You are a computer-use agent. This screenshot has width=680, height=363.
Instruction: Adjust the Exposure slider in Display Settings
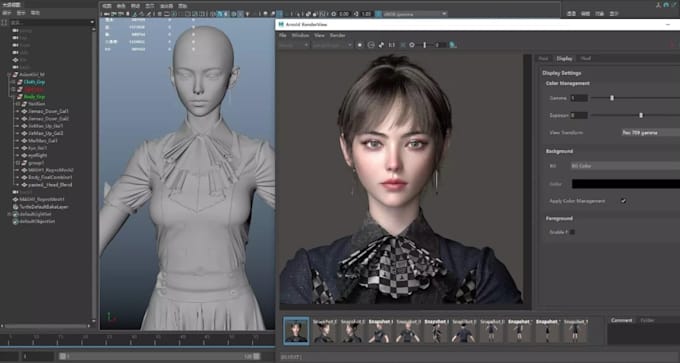tap(641, 115)
